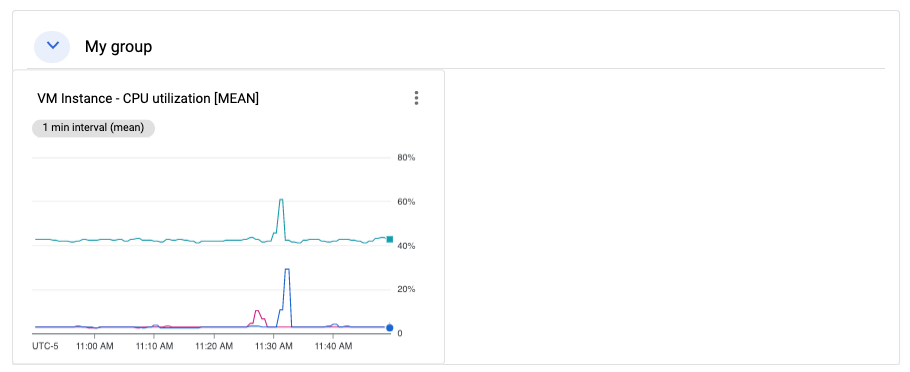Click the 20% y-axis label

tap(406, 289)
